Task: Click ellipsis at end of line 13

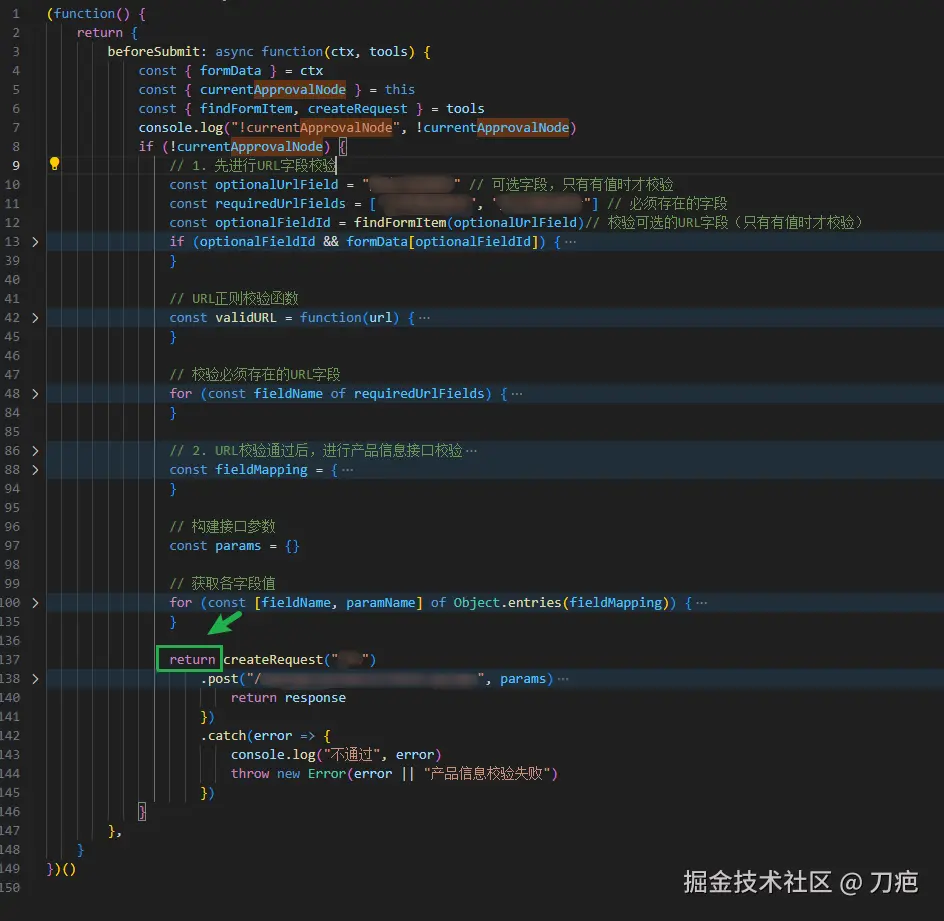Action: tap(570, 242)
